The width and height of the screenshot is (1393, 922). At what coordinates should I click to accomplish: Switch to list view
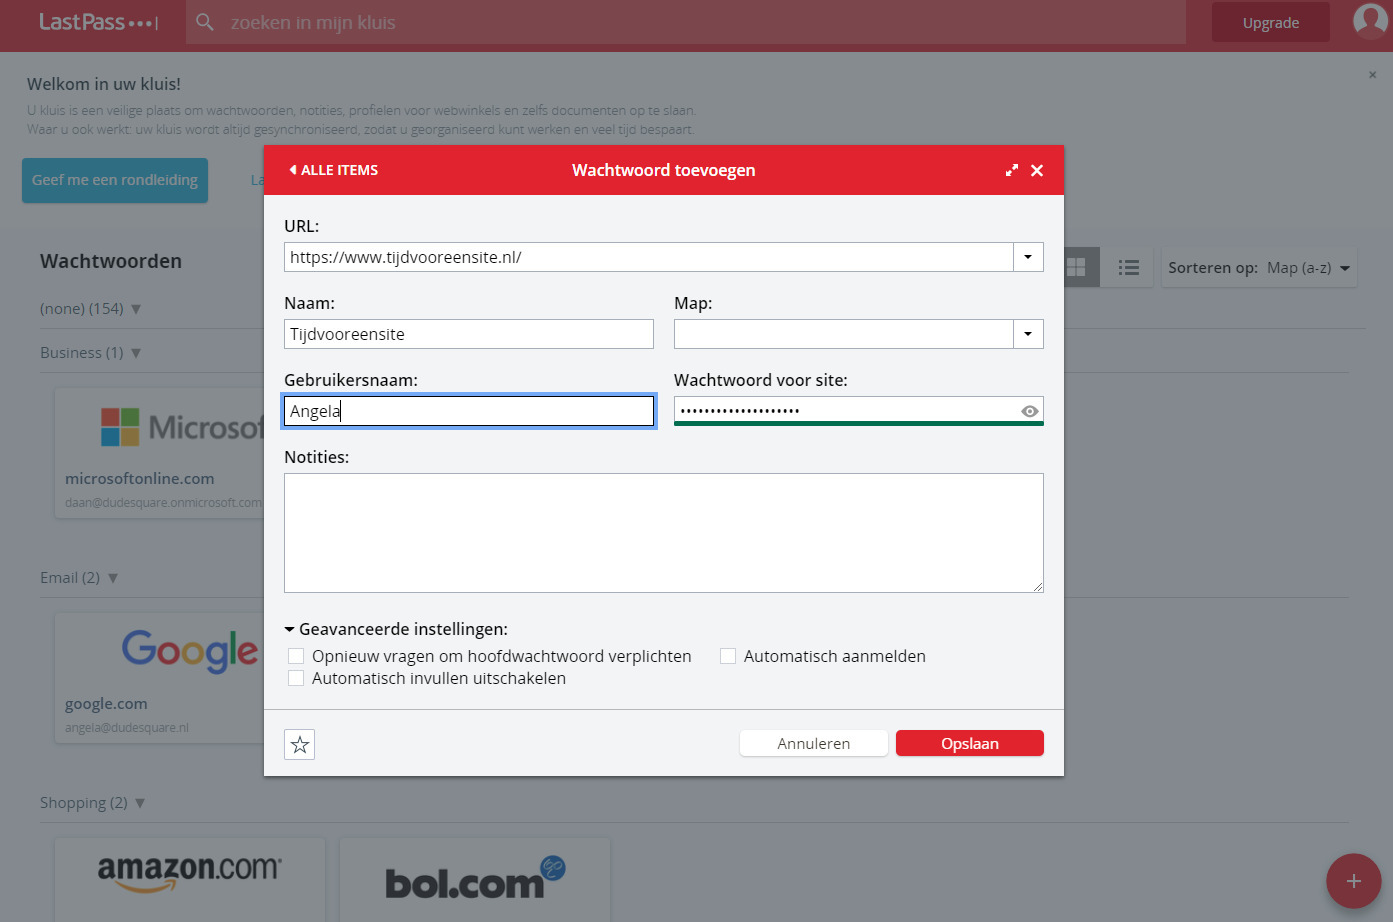(x=1129, y=267)
